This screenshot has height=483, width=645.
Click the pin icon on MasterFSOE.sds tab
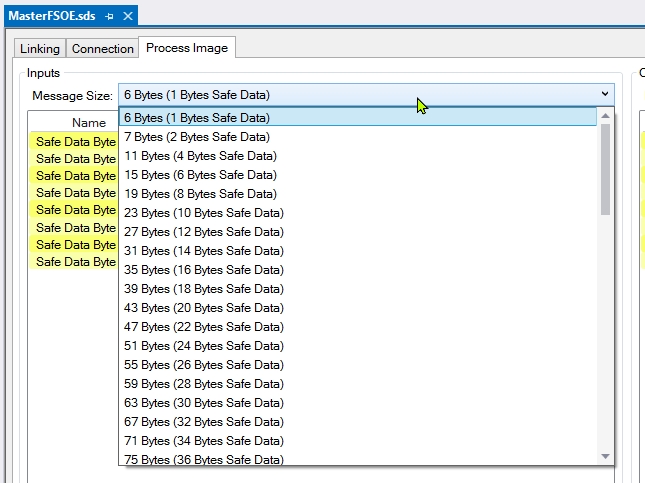point(109,17)
